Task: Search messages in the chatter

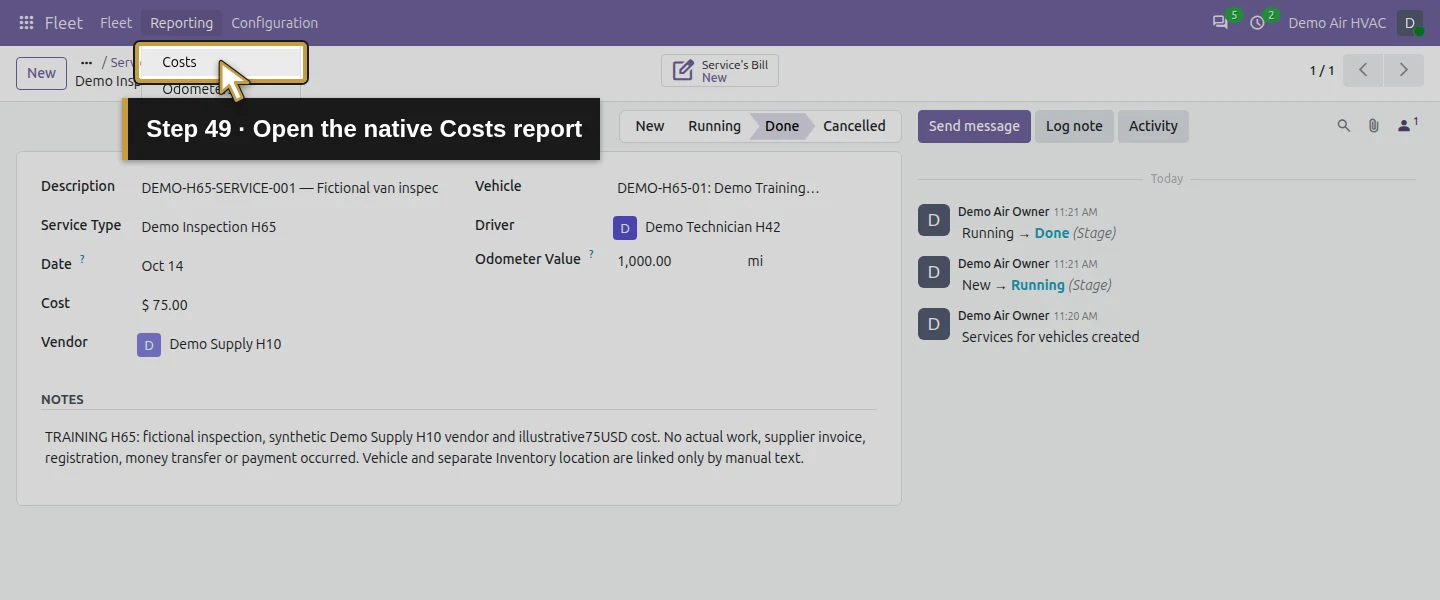Action: 1344,126
